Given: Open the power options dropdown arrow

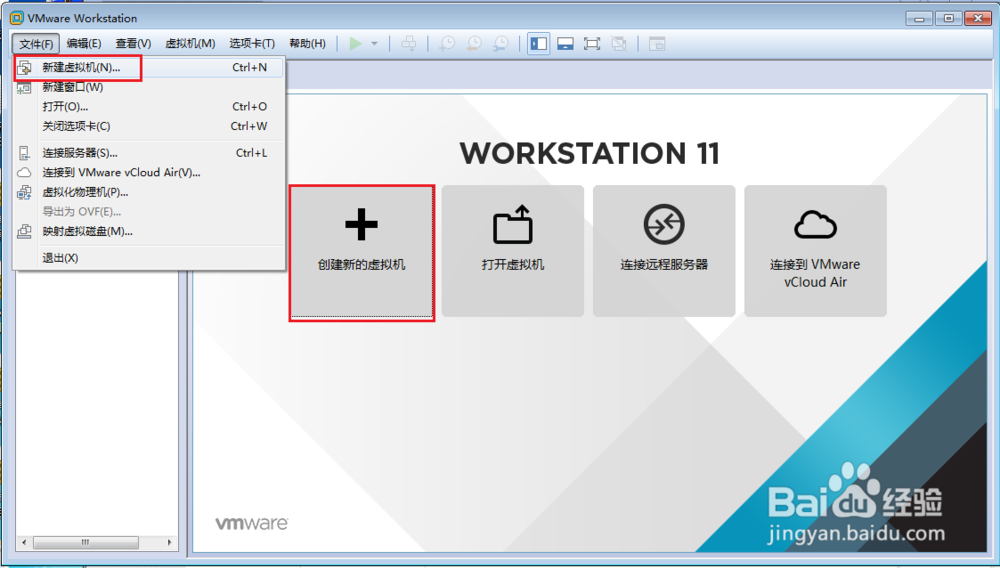Looking at the screenshot, I should (x=374, y=43).
